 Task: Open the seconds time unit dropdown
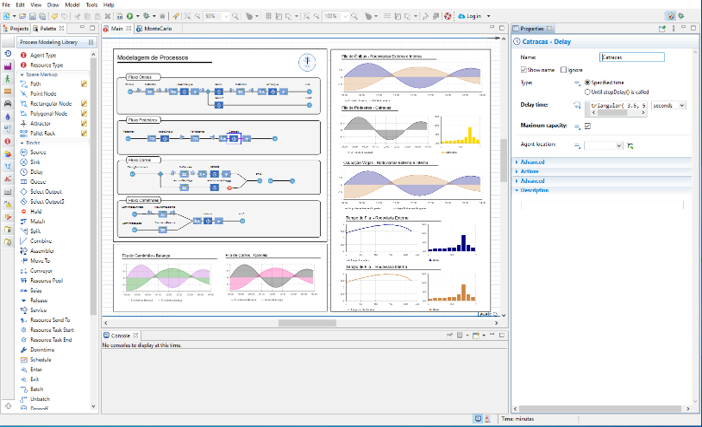(x=668, y=105)
